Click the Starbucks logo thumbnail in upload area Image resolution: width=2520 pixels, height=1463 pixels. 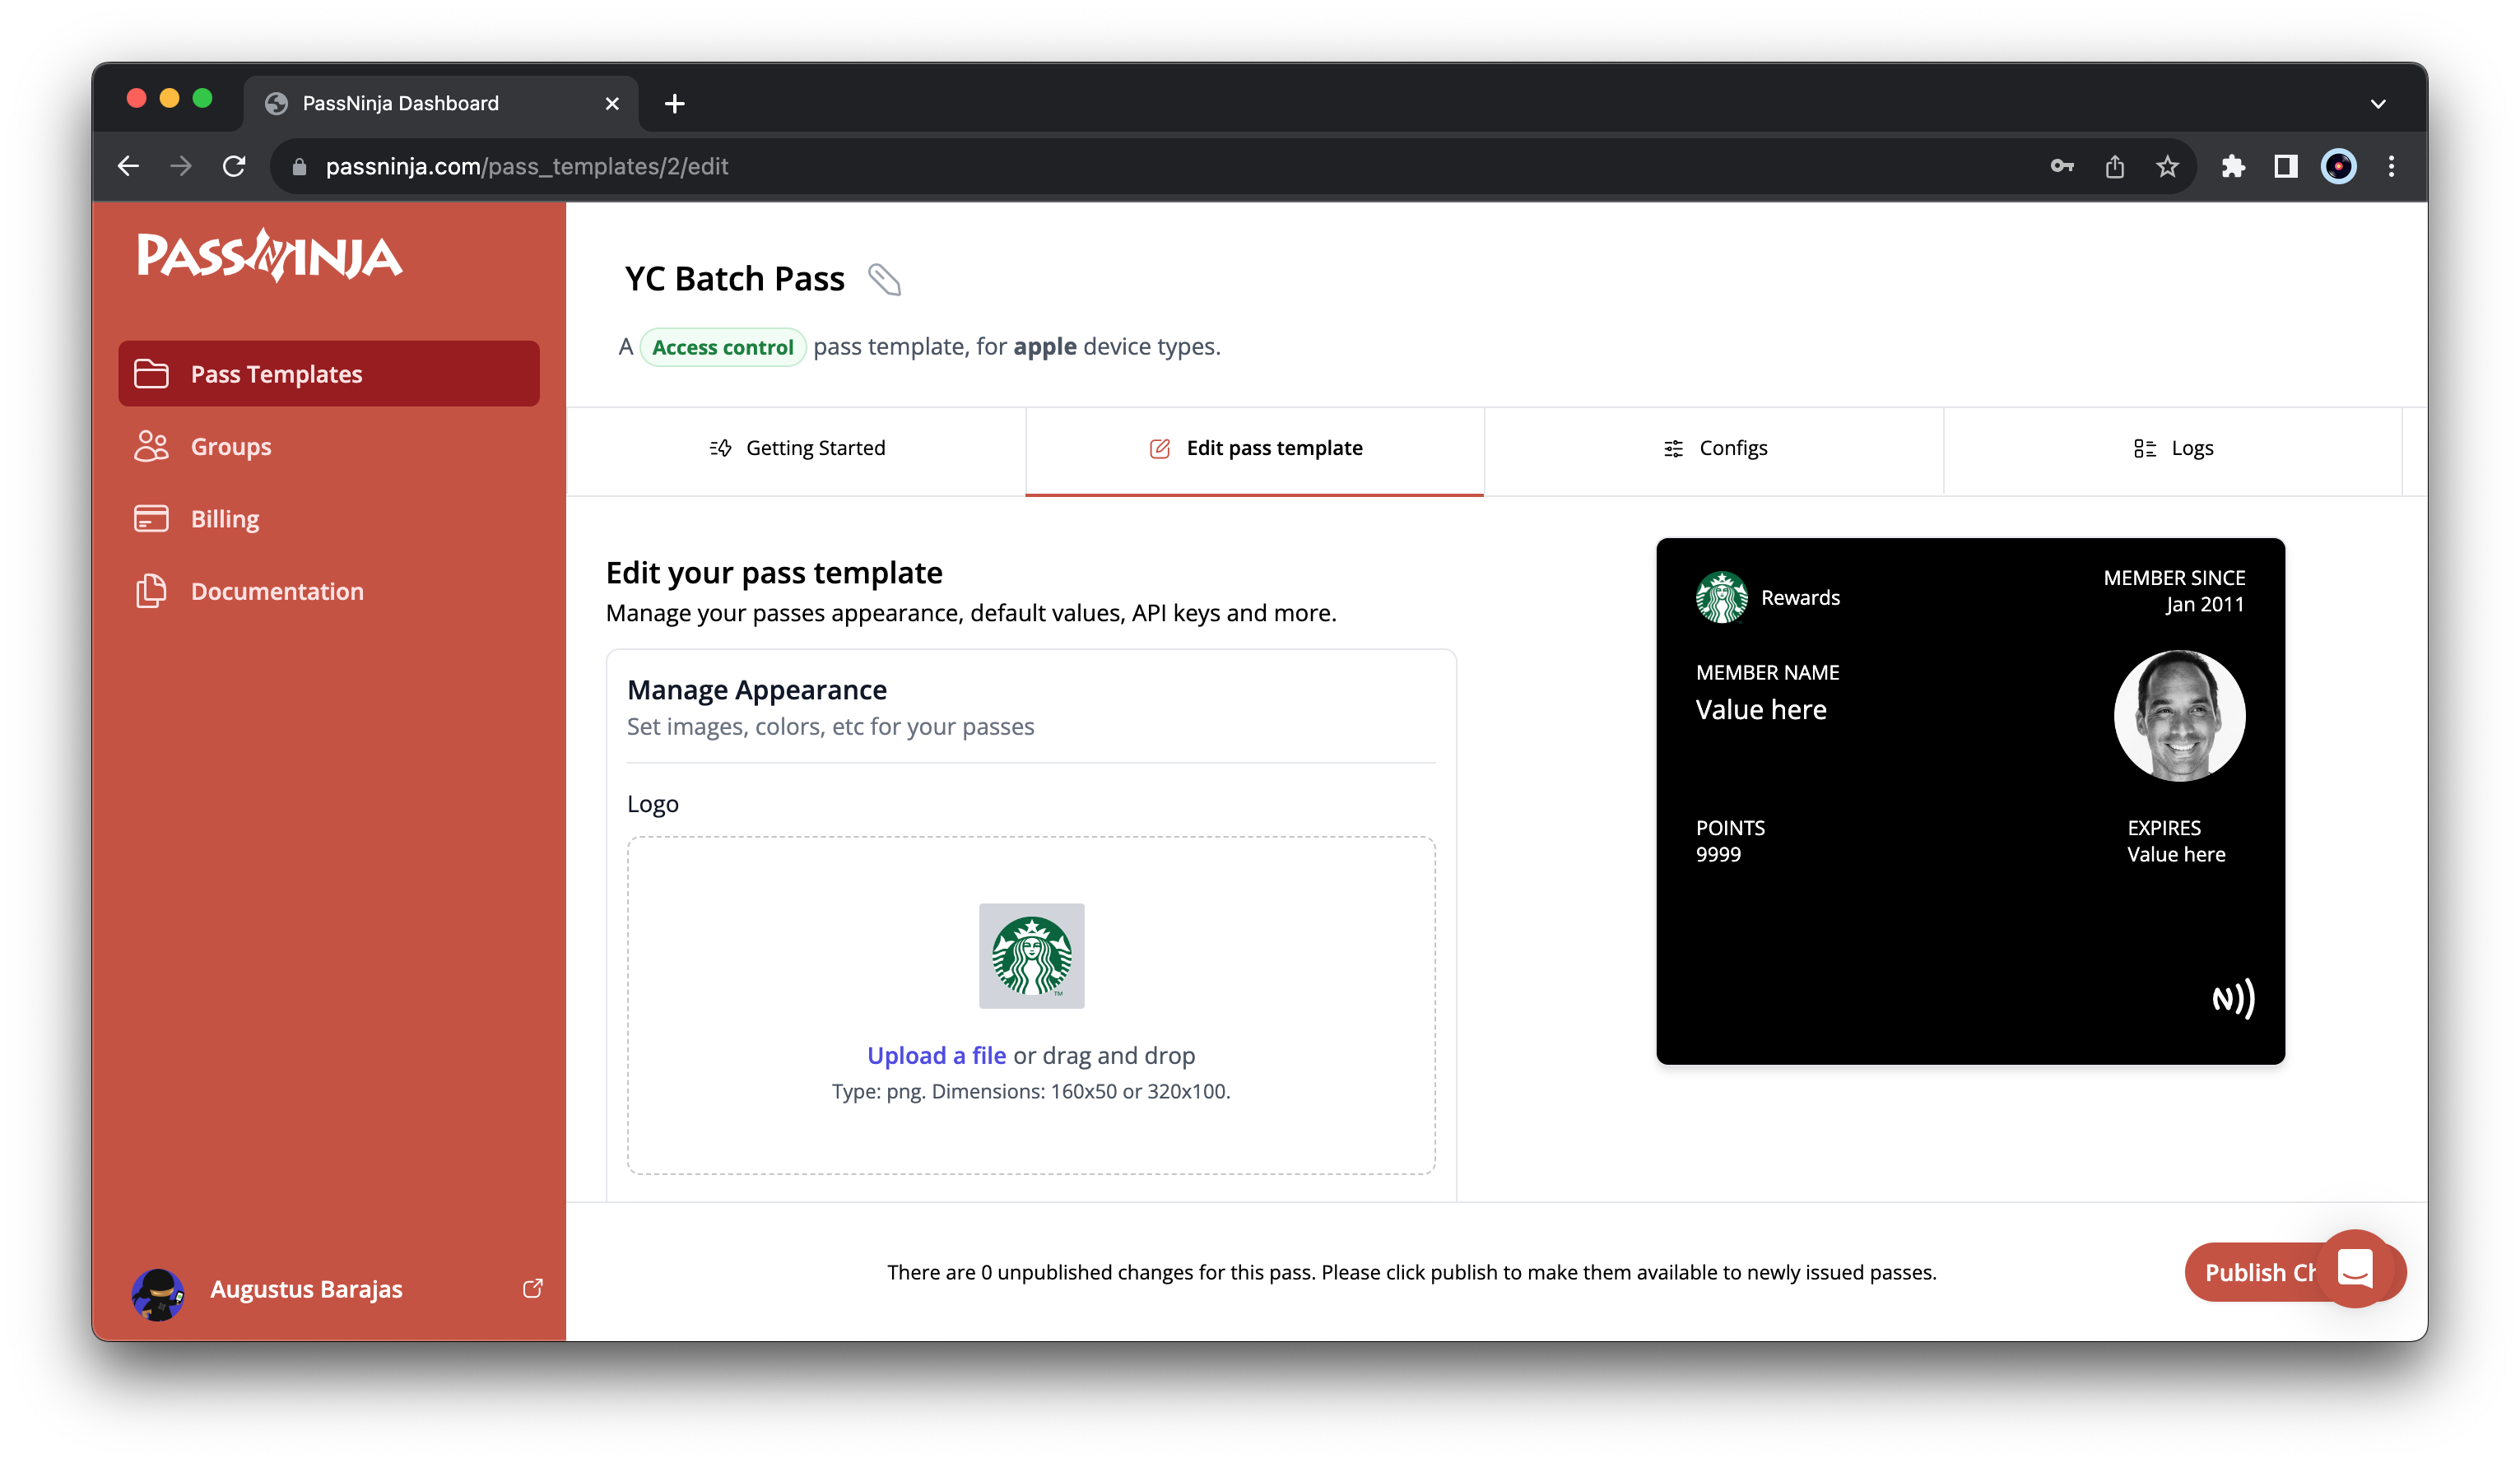click(1031, 955)
